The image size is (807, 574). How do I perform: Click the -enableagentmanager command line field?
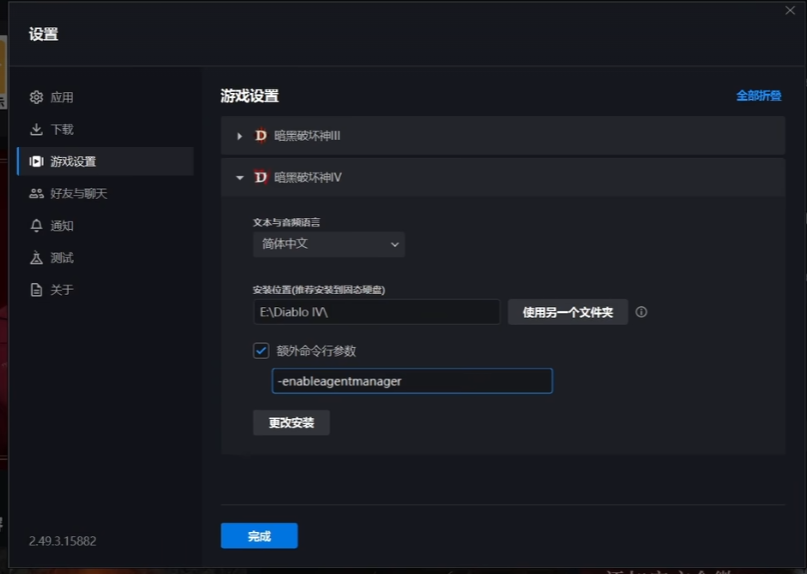pos(411,381)
